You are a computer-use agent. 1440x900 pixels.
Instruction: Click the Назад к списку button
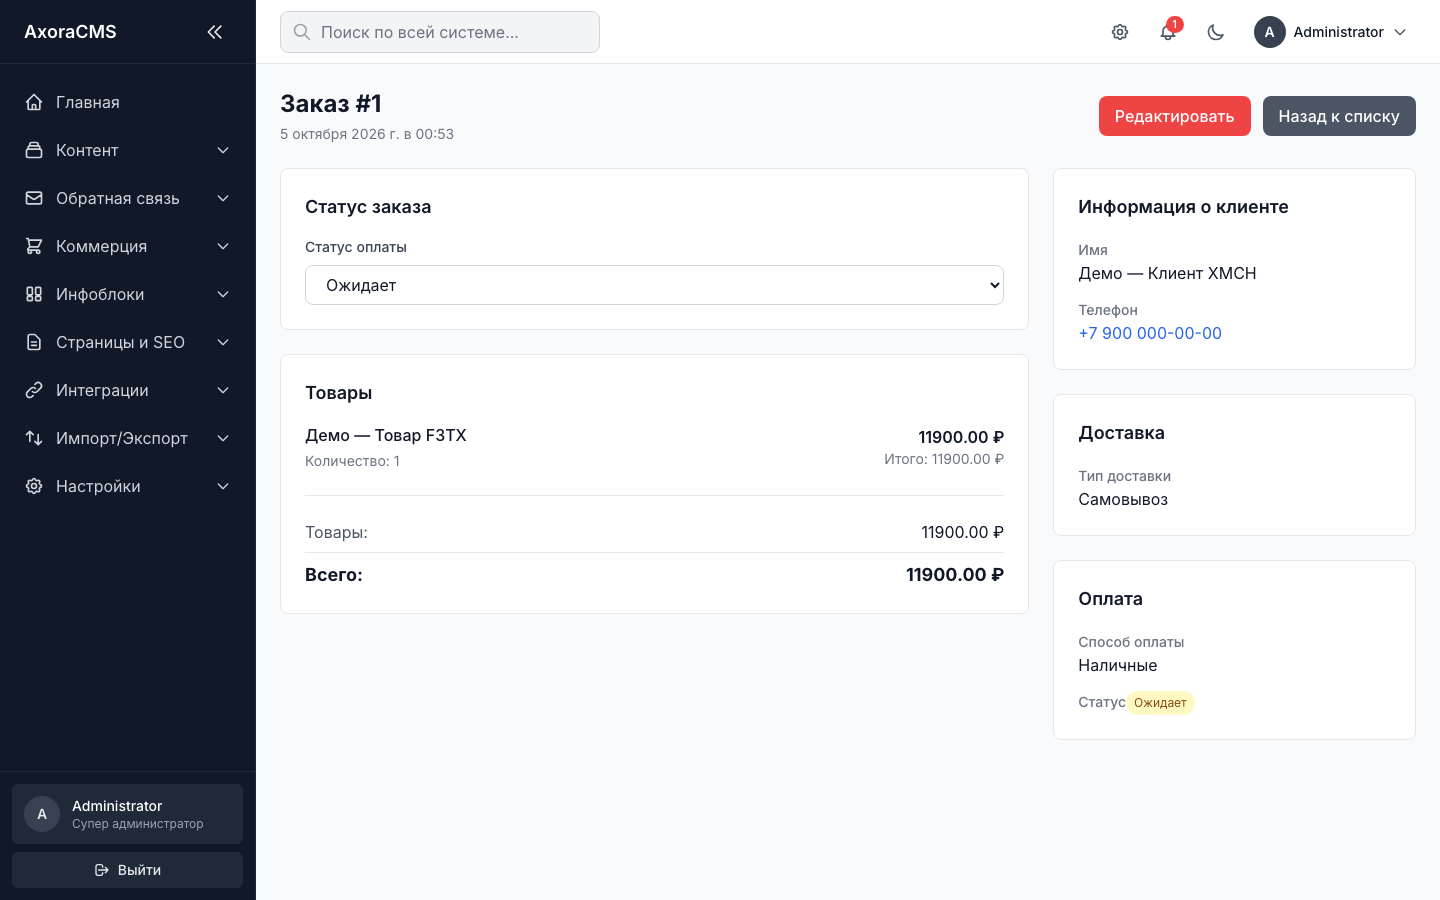click(1339, 116)
